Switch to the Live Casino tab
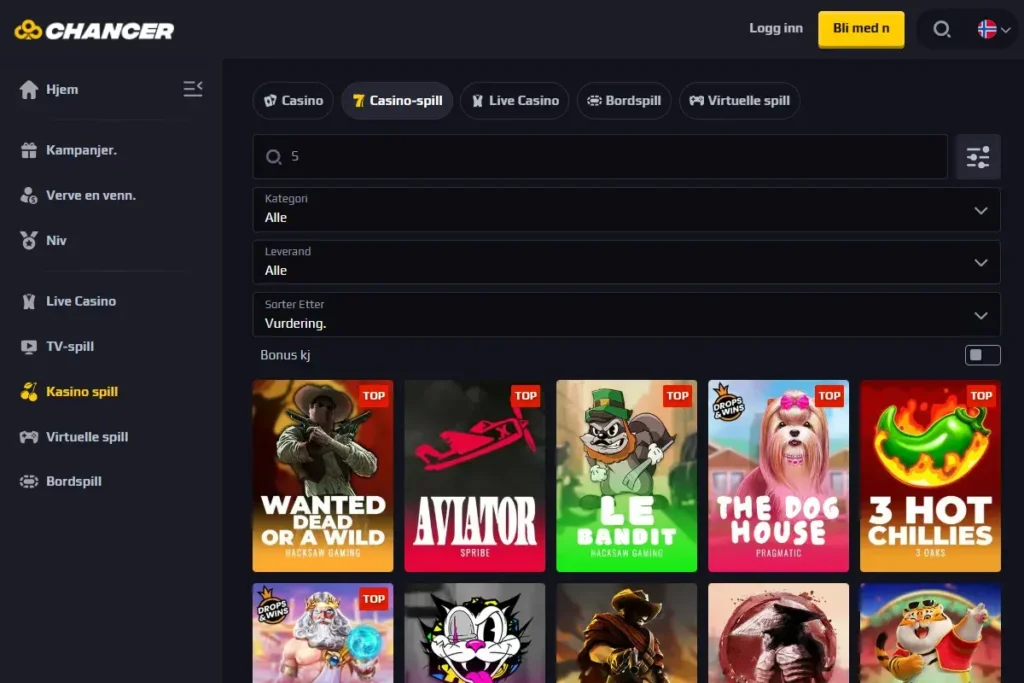This screenshot has width=1024, height=683. point(515,101)
